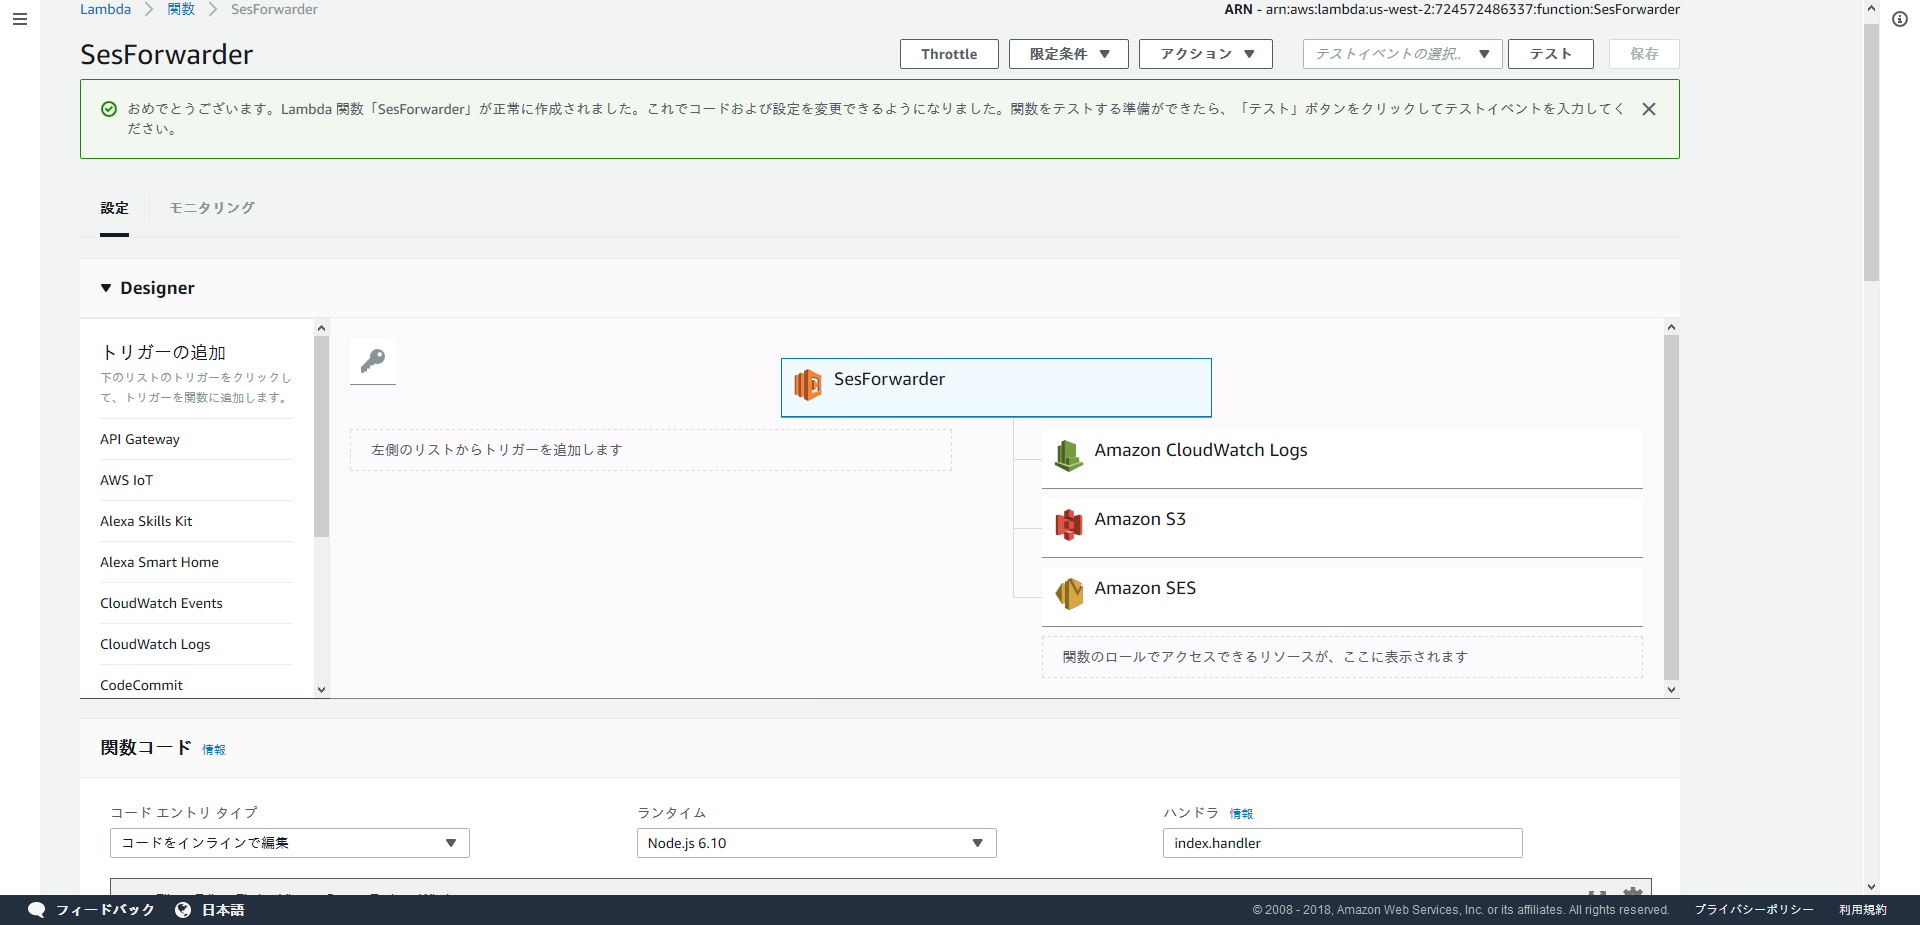
Task: Click the orange Lambda icon in SesForwarder box
Action: coord(808,384)
